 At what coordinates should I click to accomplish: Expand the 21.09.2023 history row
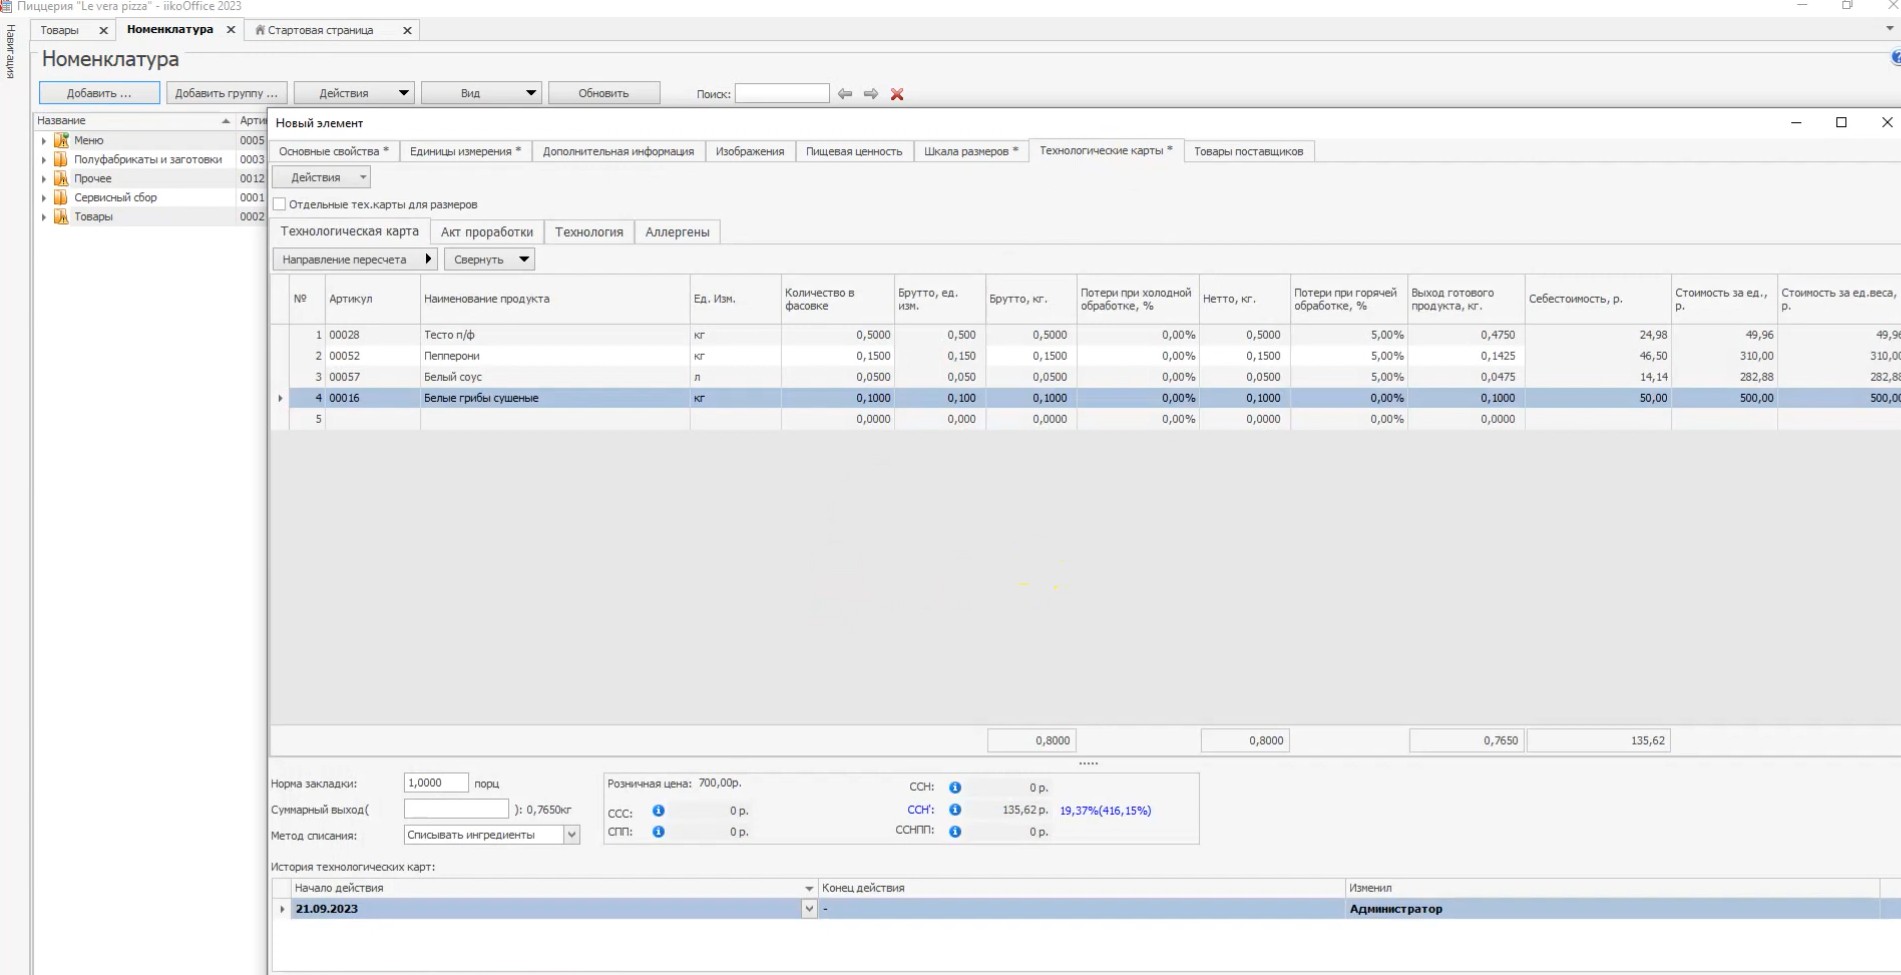click(282, 909)
